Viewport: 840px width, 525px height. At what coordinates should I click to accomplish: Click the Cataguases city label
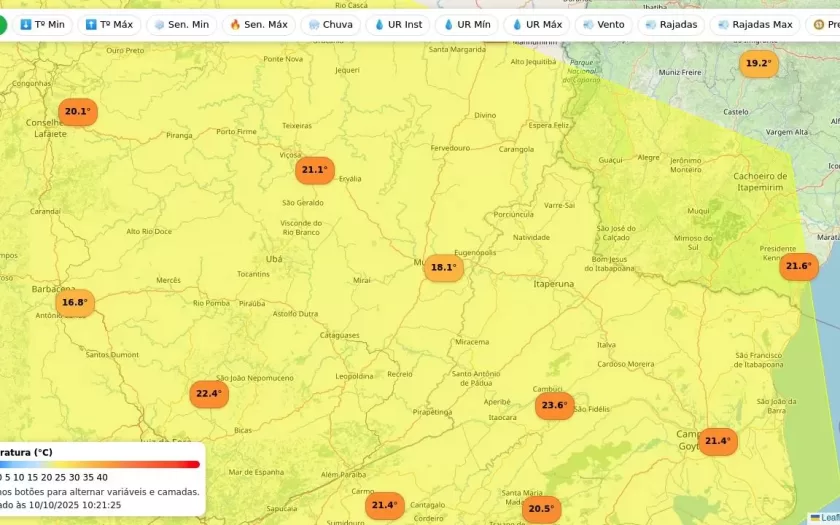coord(340,335)
